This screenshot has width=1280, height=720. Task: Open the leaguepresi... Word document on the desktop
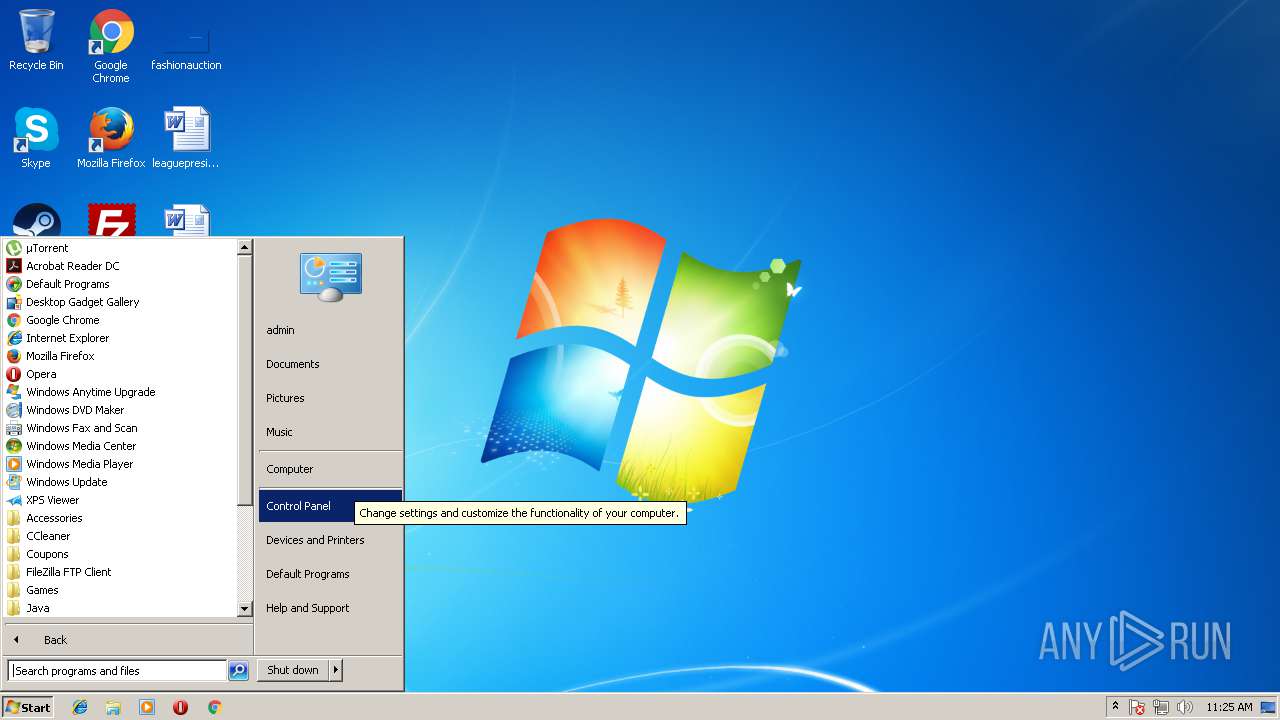[186, 138]
